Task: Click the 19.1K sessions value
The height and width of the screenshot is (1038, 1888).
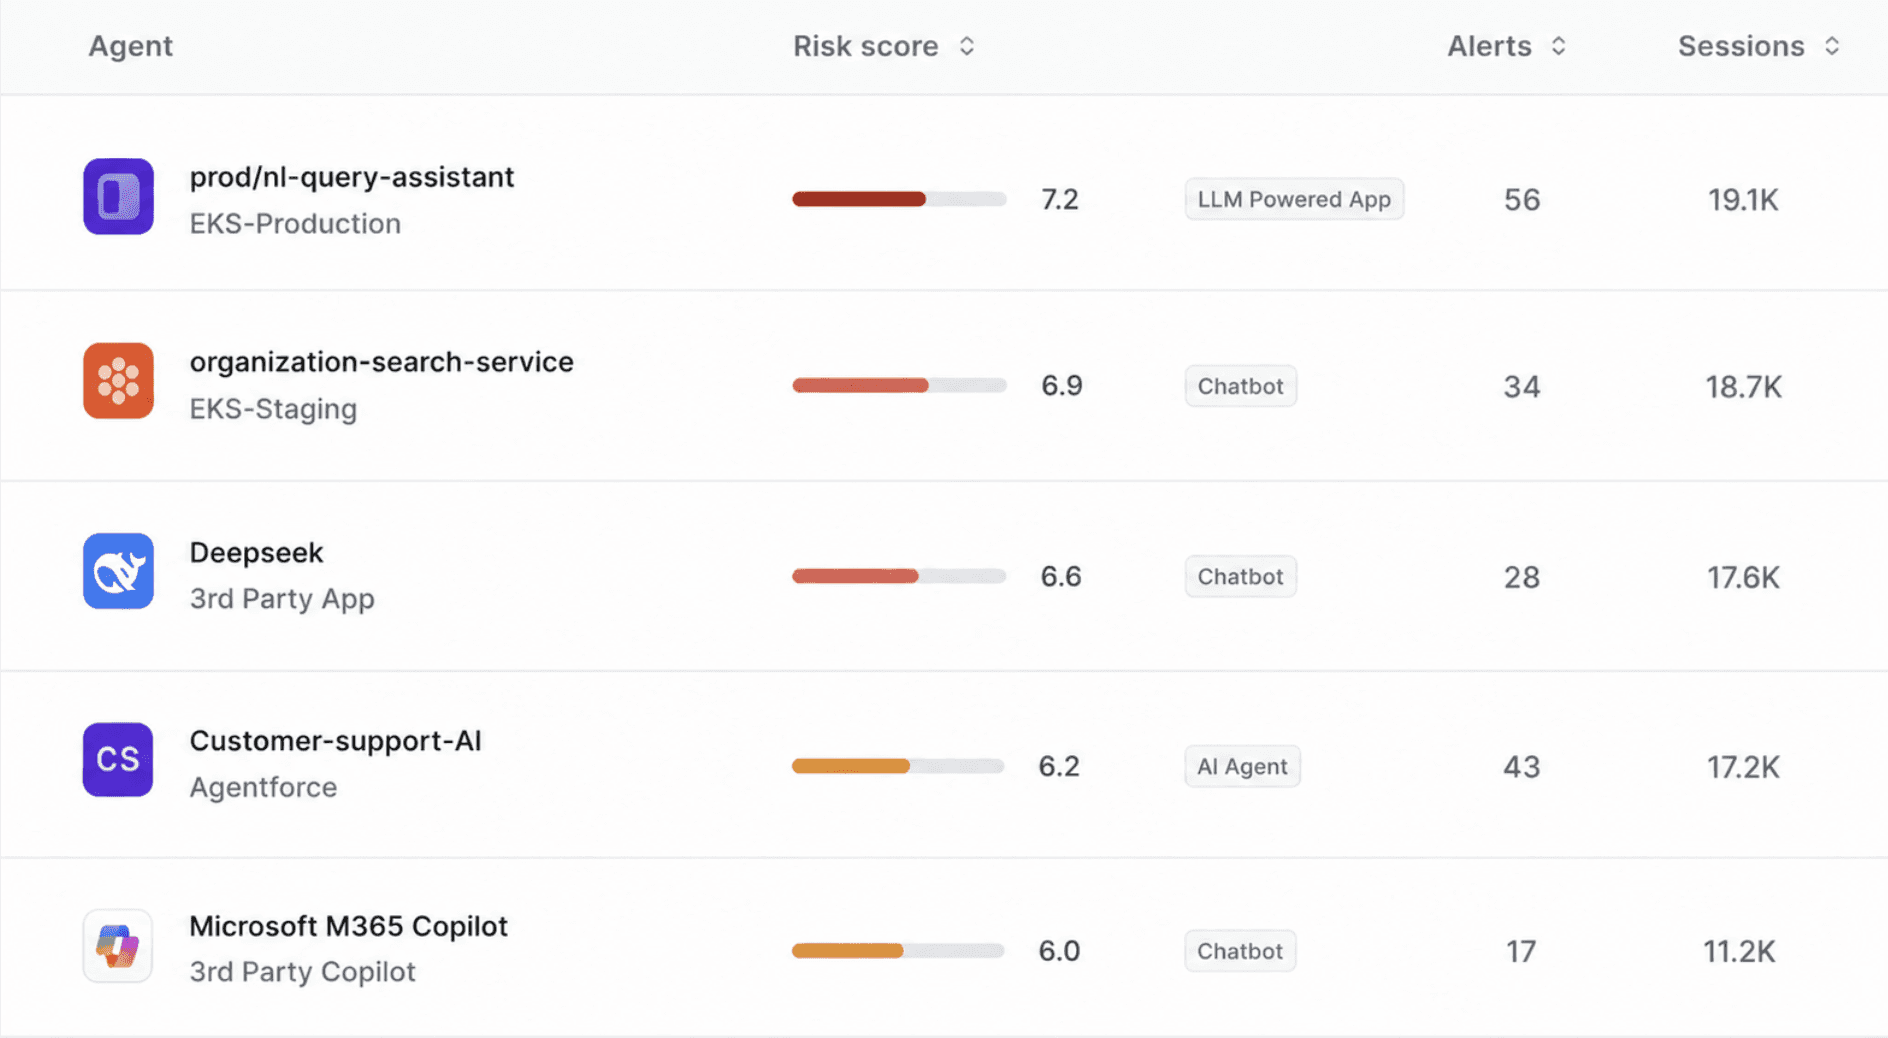Action: tap(1743, 200)
